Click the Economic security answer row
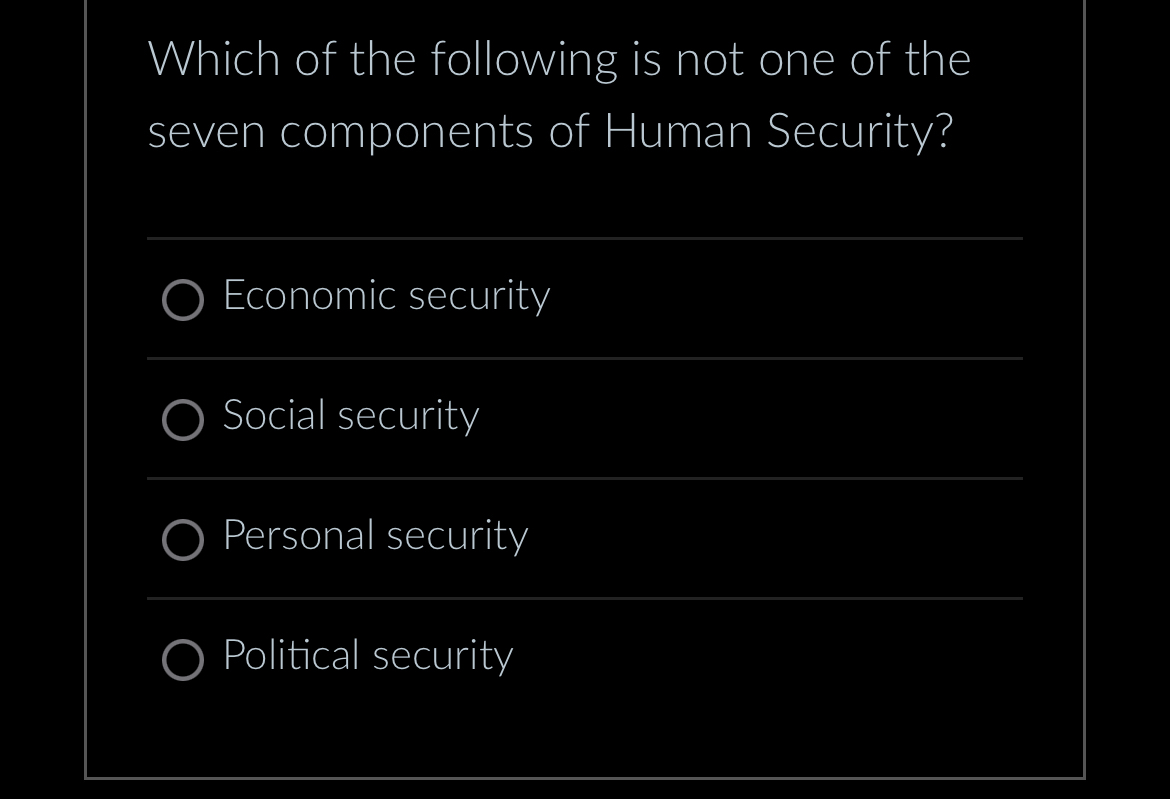The width and height of the screenshot is (1170, 799). coord(585,298)
